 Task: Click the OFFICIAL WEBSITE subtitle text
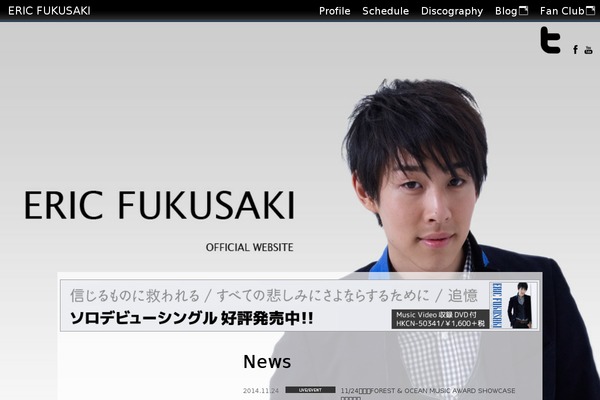(x=249, y=247)
